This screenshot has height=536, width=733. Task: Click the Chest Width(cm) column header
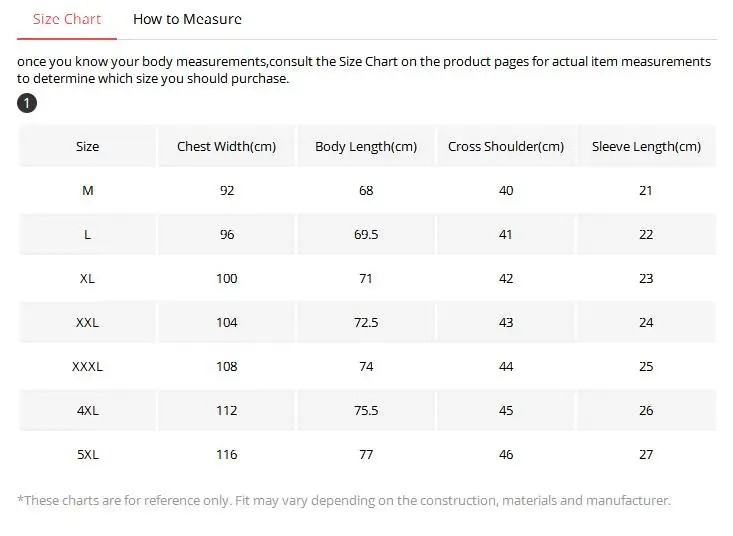point(227,146)
